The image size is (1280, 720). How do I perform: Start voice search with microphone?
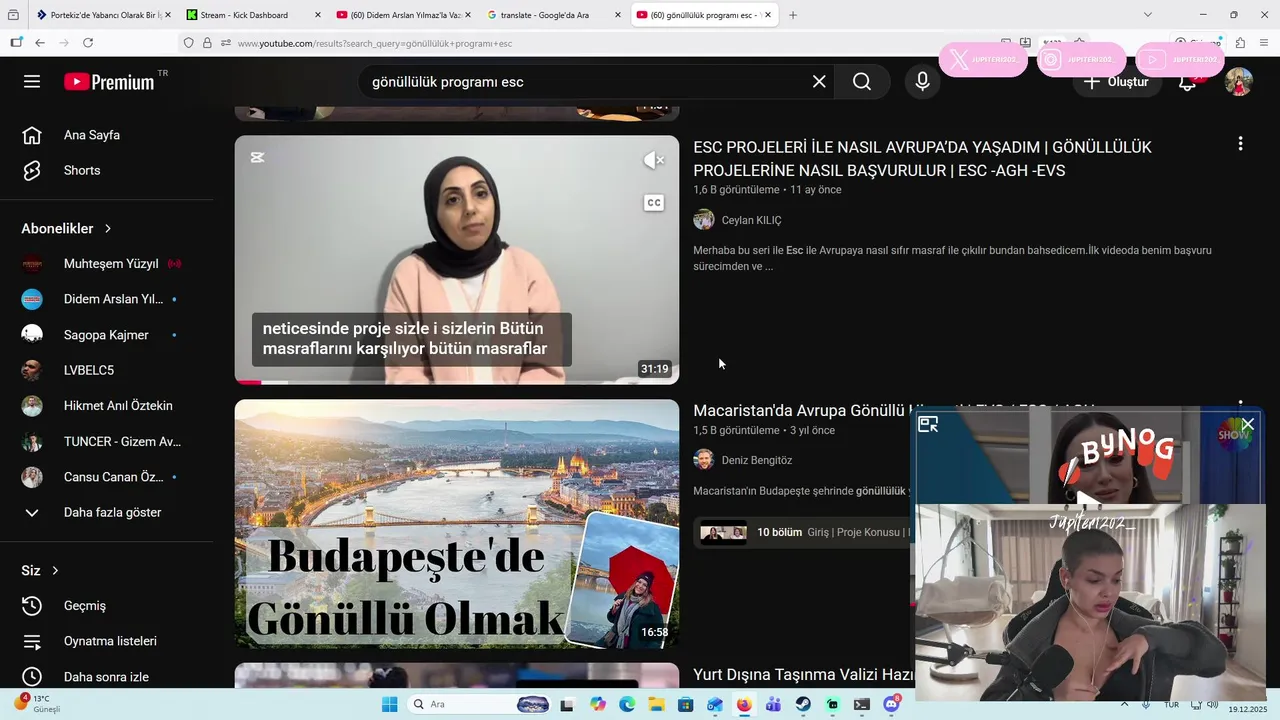923,82
